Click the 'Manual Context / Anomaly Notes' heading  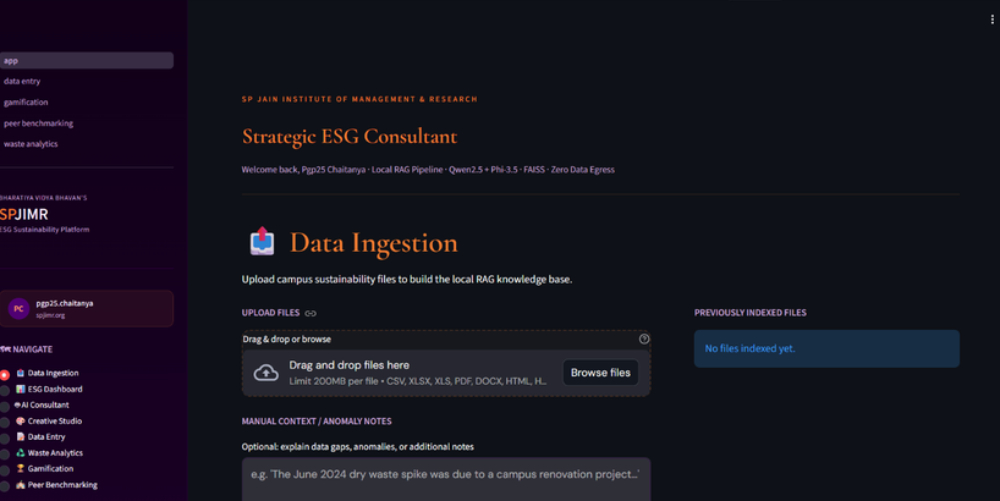(316, 421)
